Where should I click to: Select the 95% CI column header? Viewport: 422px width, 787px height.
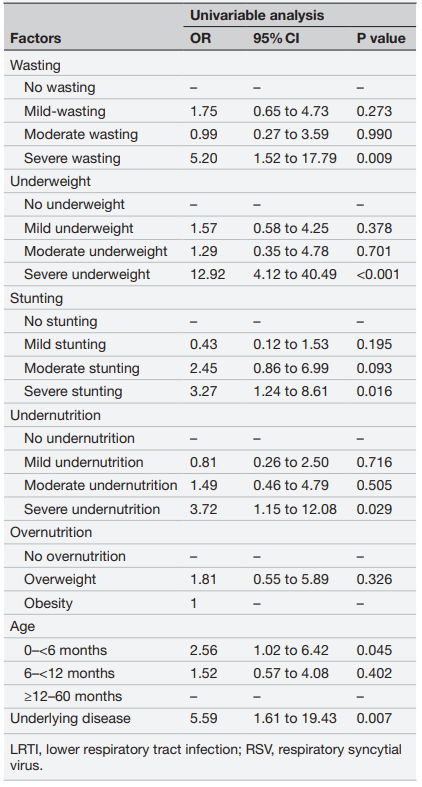click(x=276, y=38)
